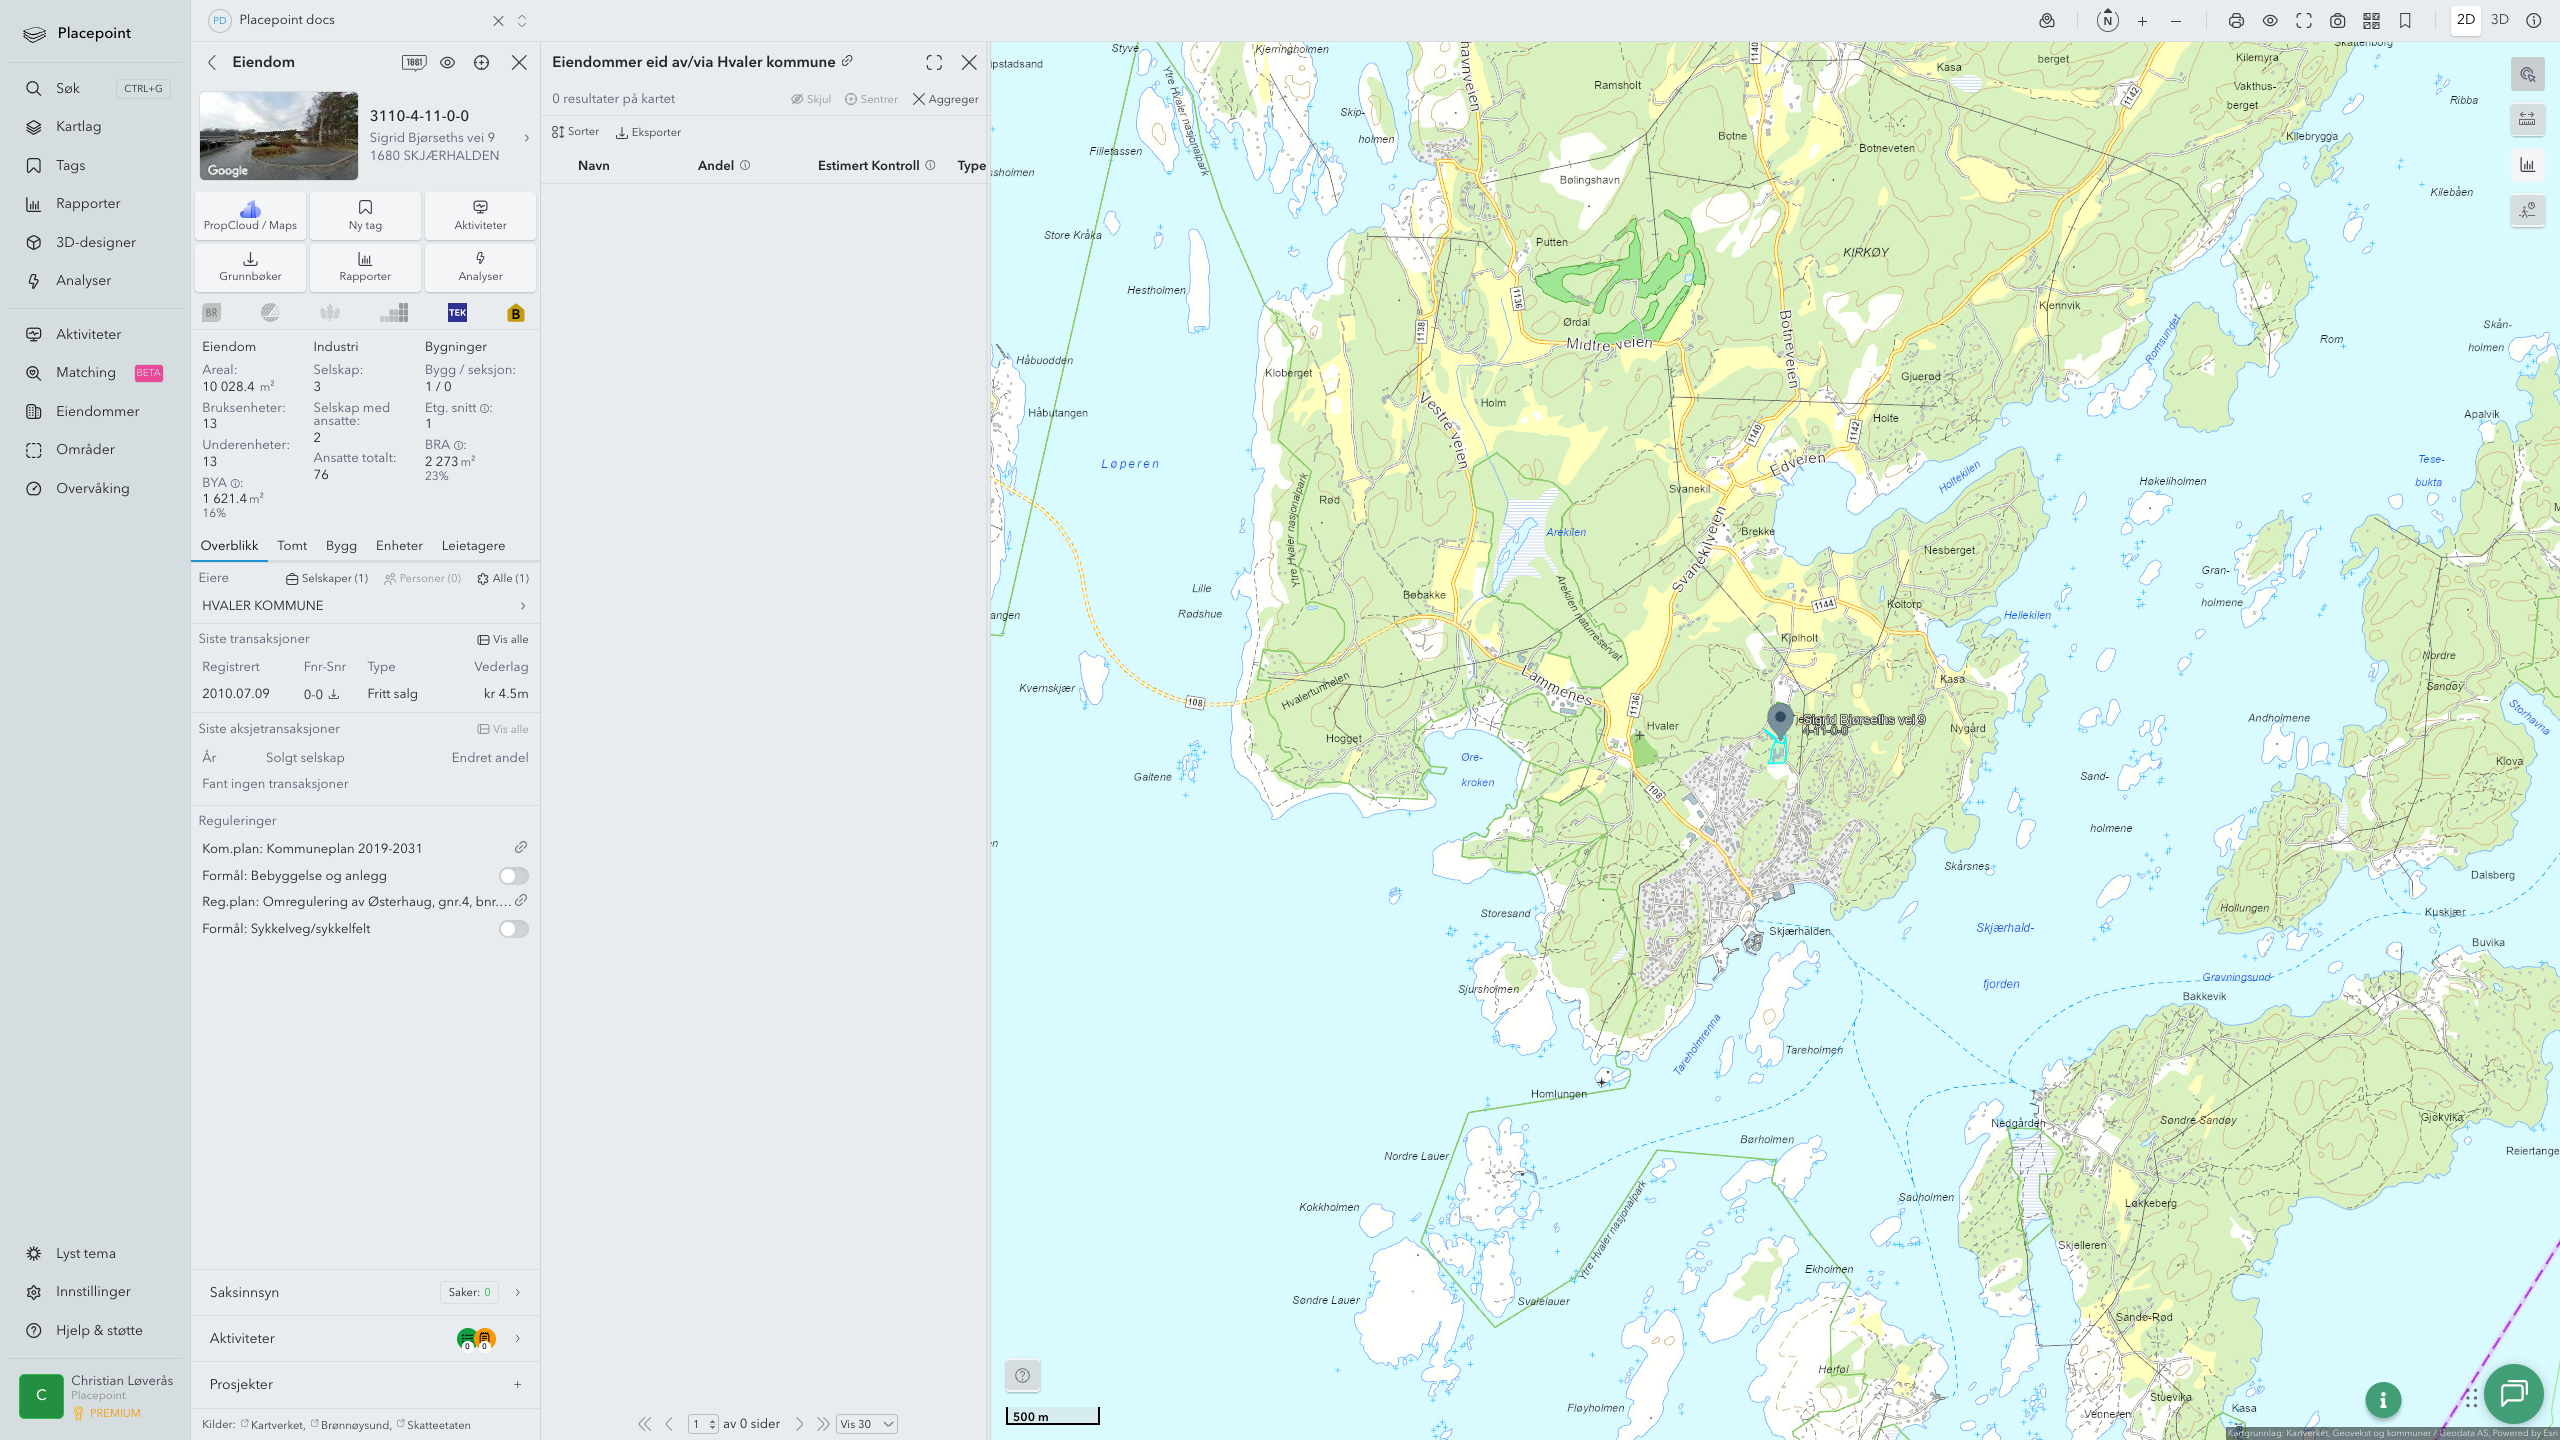
Task: Filter owners by Alle (1)
Action: [503, 579]
